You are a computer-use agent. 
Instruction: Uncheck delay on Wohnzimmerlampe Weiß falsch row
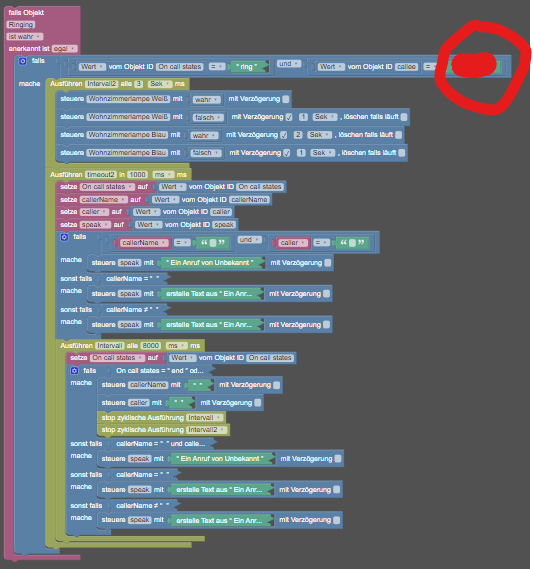point(289,117)
